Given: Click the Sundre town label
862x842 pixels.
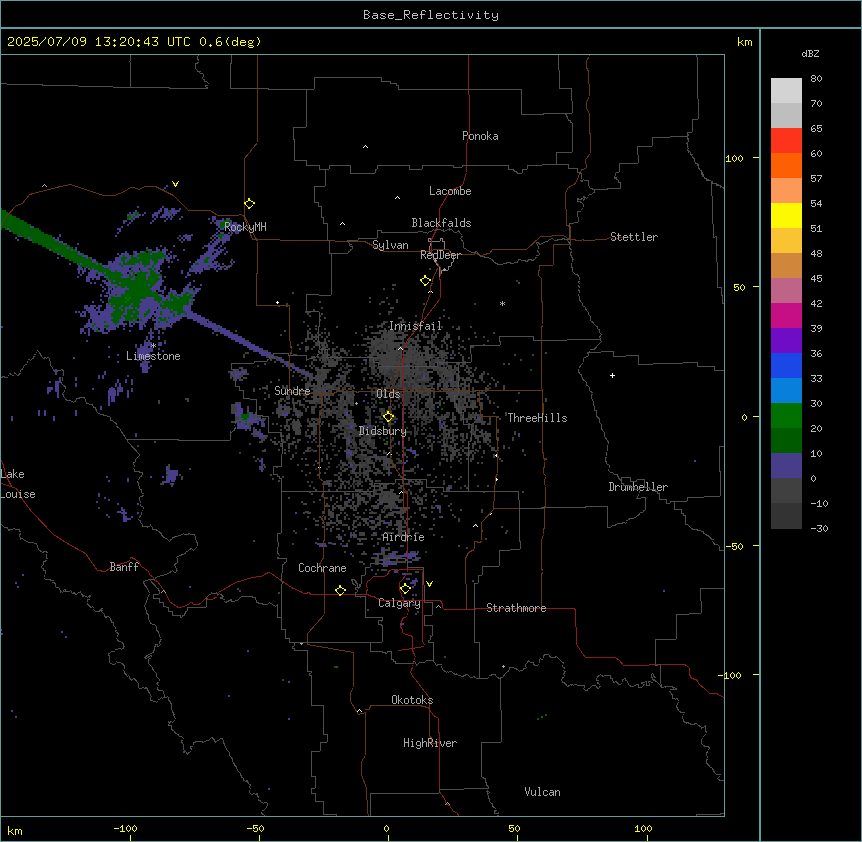Looking at the screenshot, I should tap(292, 391).
